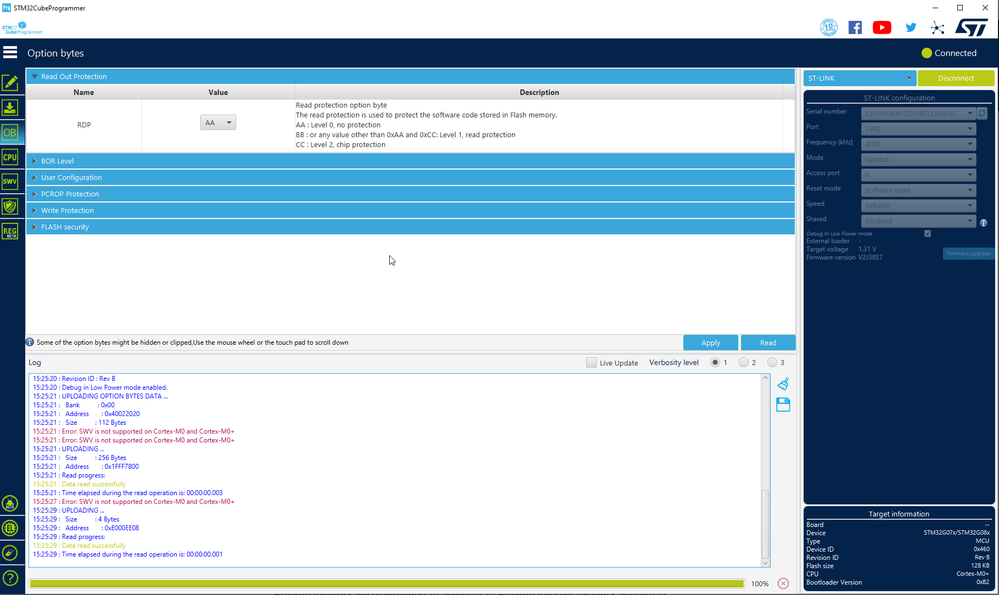Screen dimensions: 999x595
Task: Open the Access port dropdown
Action: point(918,175)
